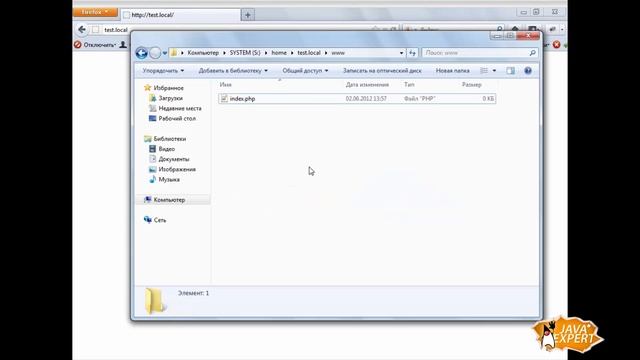Select the index.php file
640x360 pixels.
click(357, 99)
